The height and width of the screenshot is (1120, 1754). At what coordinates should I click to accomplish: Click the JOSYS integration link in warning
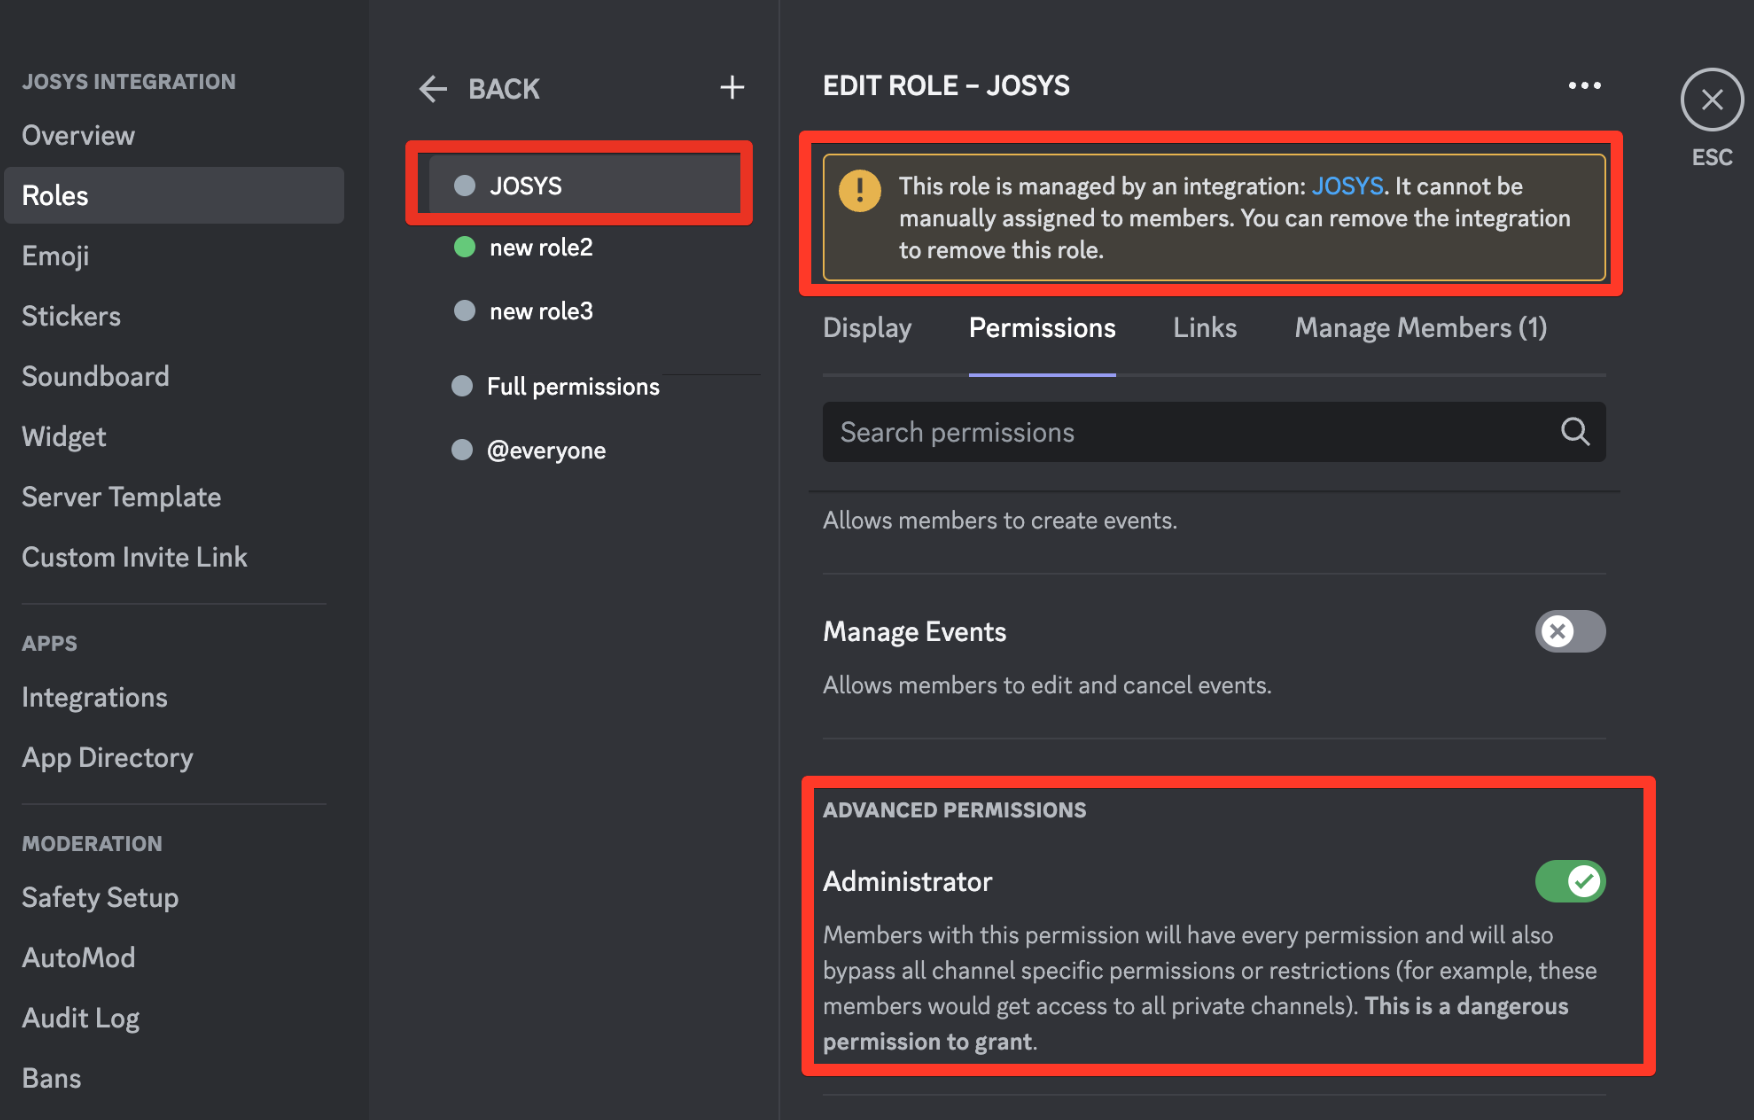pos(1347,186)
